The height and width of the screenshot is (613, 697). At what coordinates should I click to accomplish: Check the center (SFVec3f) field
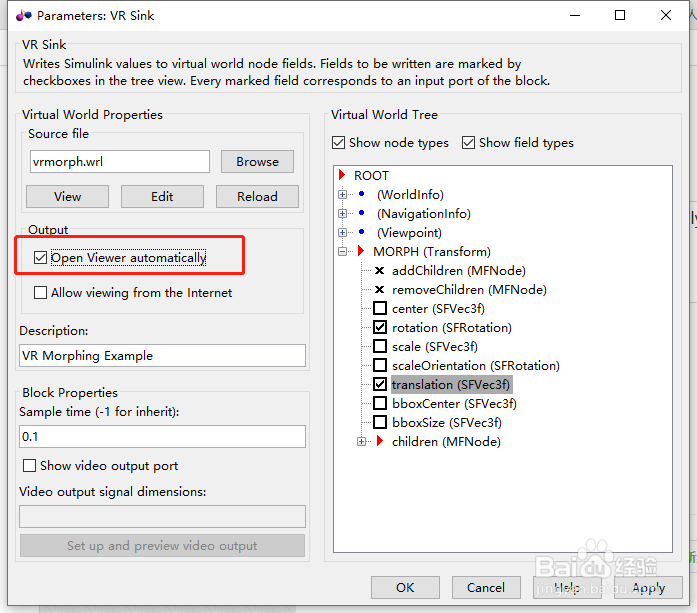[x=380, y=308]
